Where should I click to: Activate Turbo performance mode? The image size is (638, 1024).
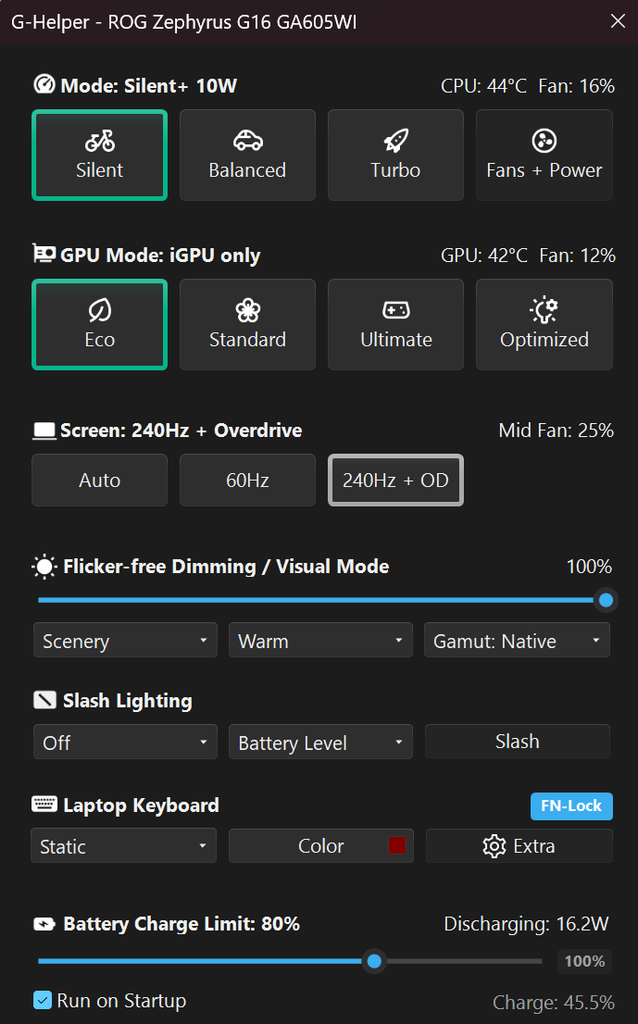pyautogui.click(x=396, y=155)
